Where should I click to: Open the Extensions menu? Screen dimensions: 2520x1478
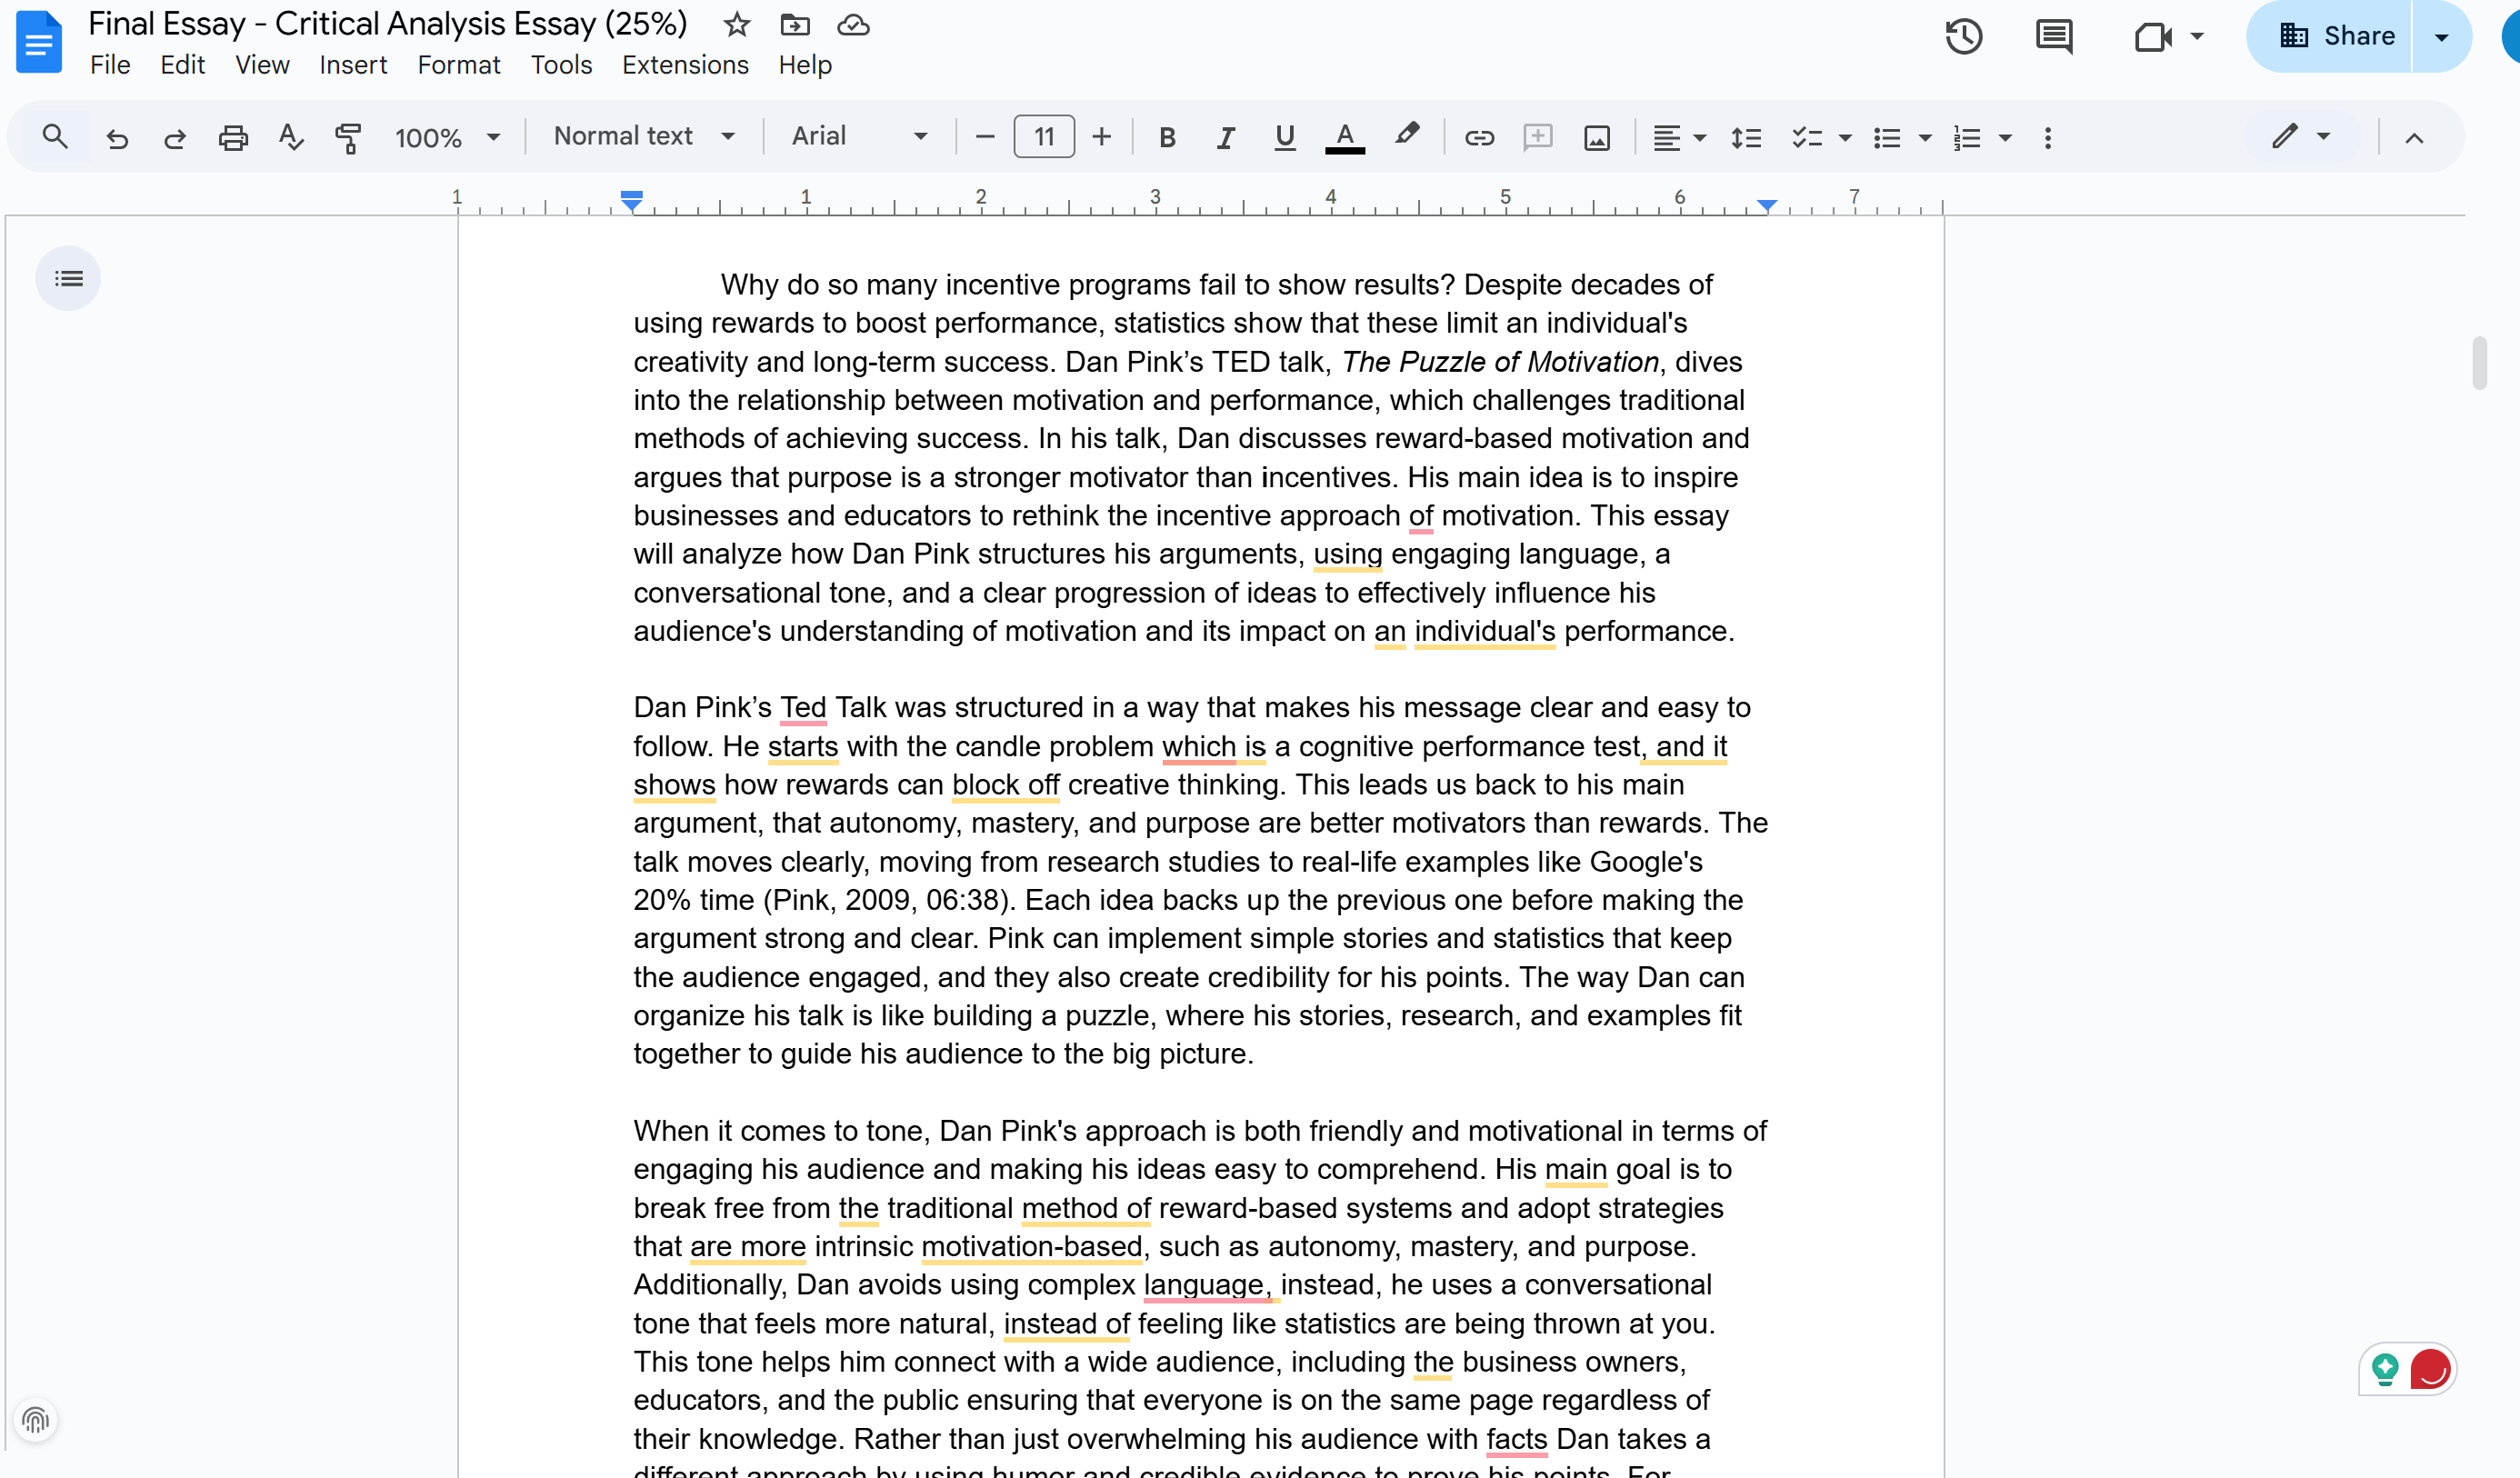(x=685, y=65)
